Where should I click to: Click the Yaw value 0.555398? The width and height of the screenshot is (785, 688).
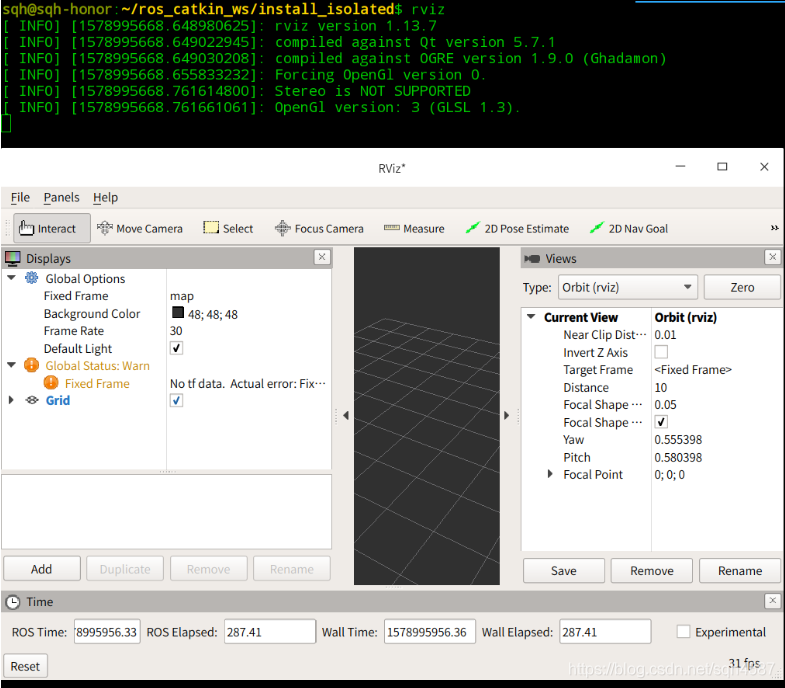click(678, 440)
